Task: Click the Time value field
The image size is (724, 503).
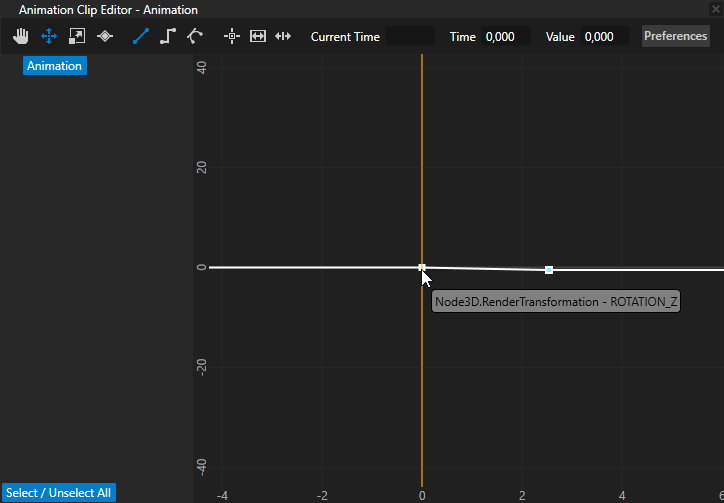Action: coord(505,37)
